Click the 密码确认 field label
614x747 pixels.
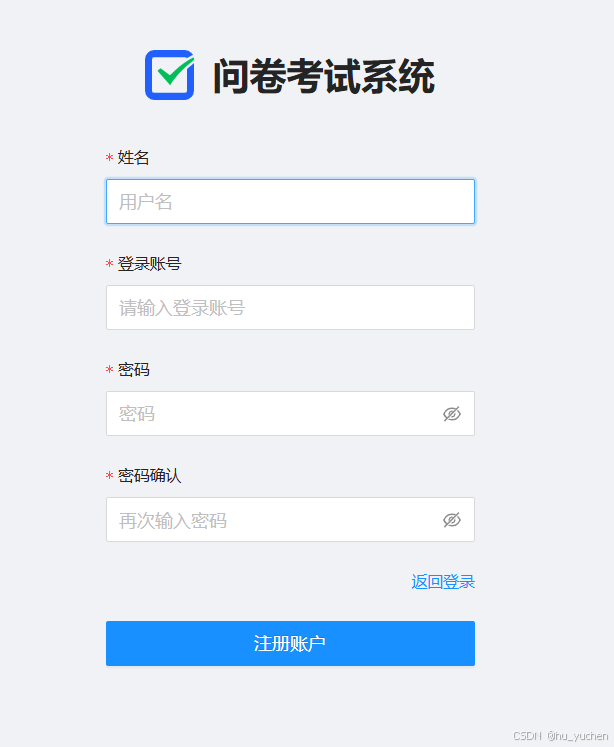click(x=150, y=475)
